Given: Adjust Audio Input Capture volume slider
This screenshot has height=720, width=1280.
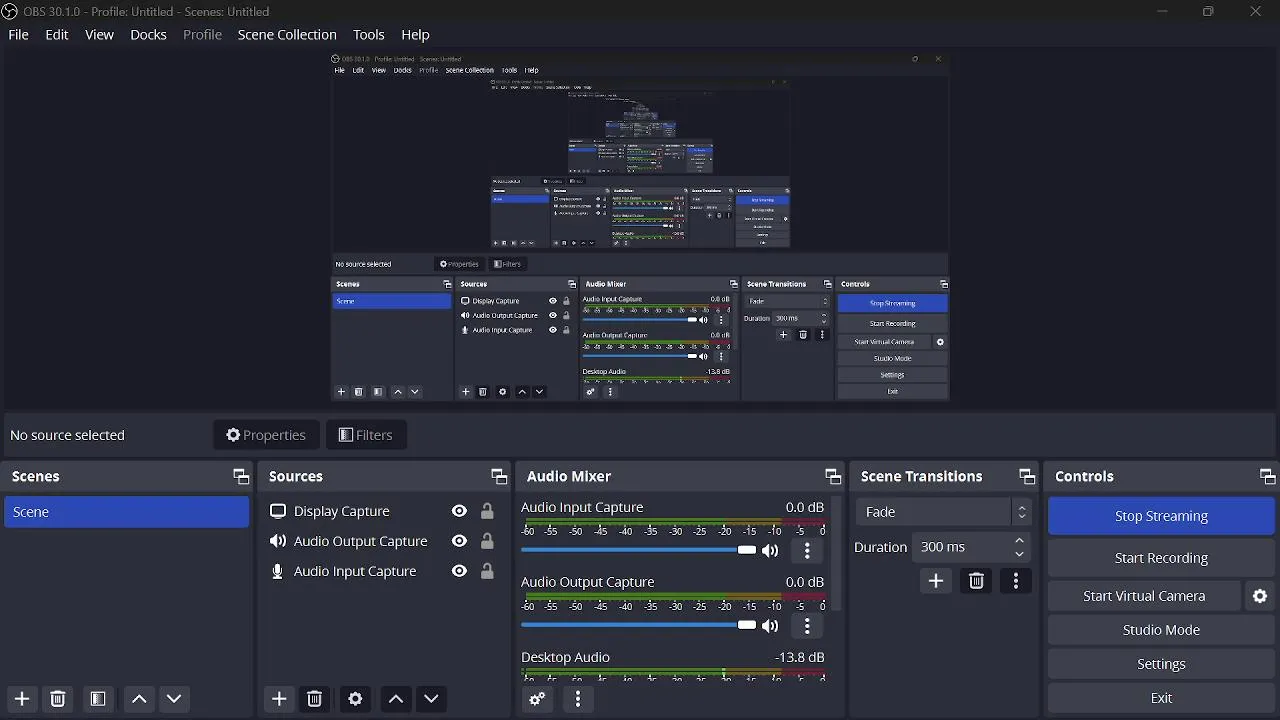Looking at the screenshot, I should click(x=638, y=550).
